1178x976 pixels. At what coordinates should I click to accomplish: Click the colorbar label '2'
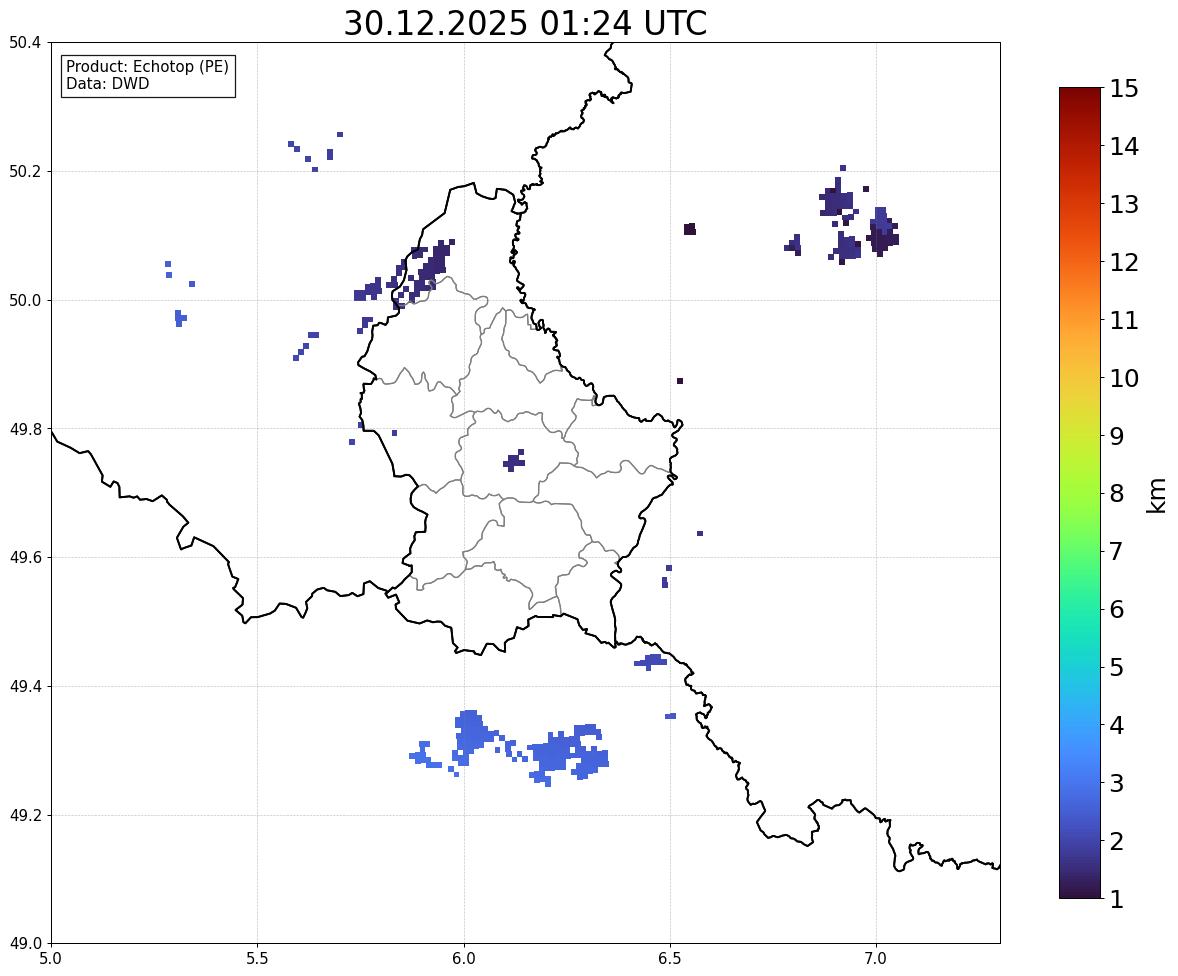(1117, 841)
